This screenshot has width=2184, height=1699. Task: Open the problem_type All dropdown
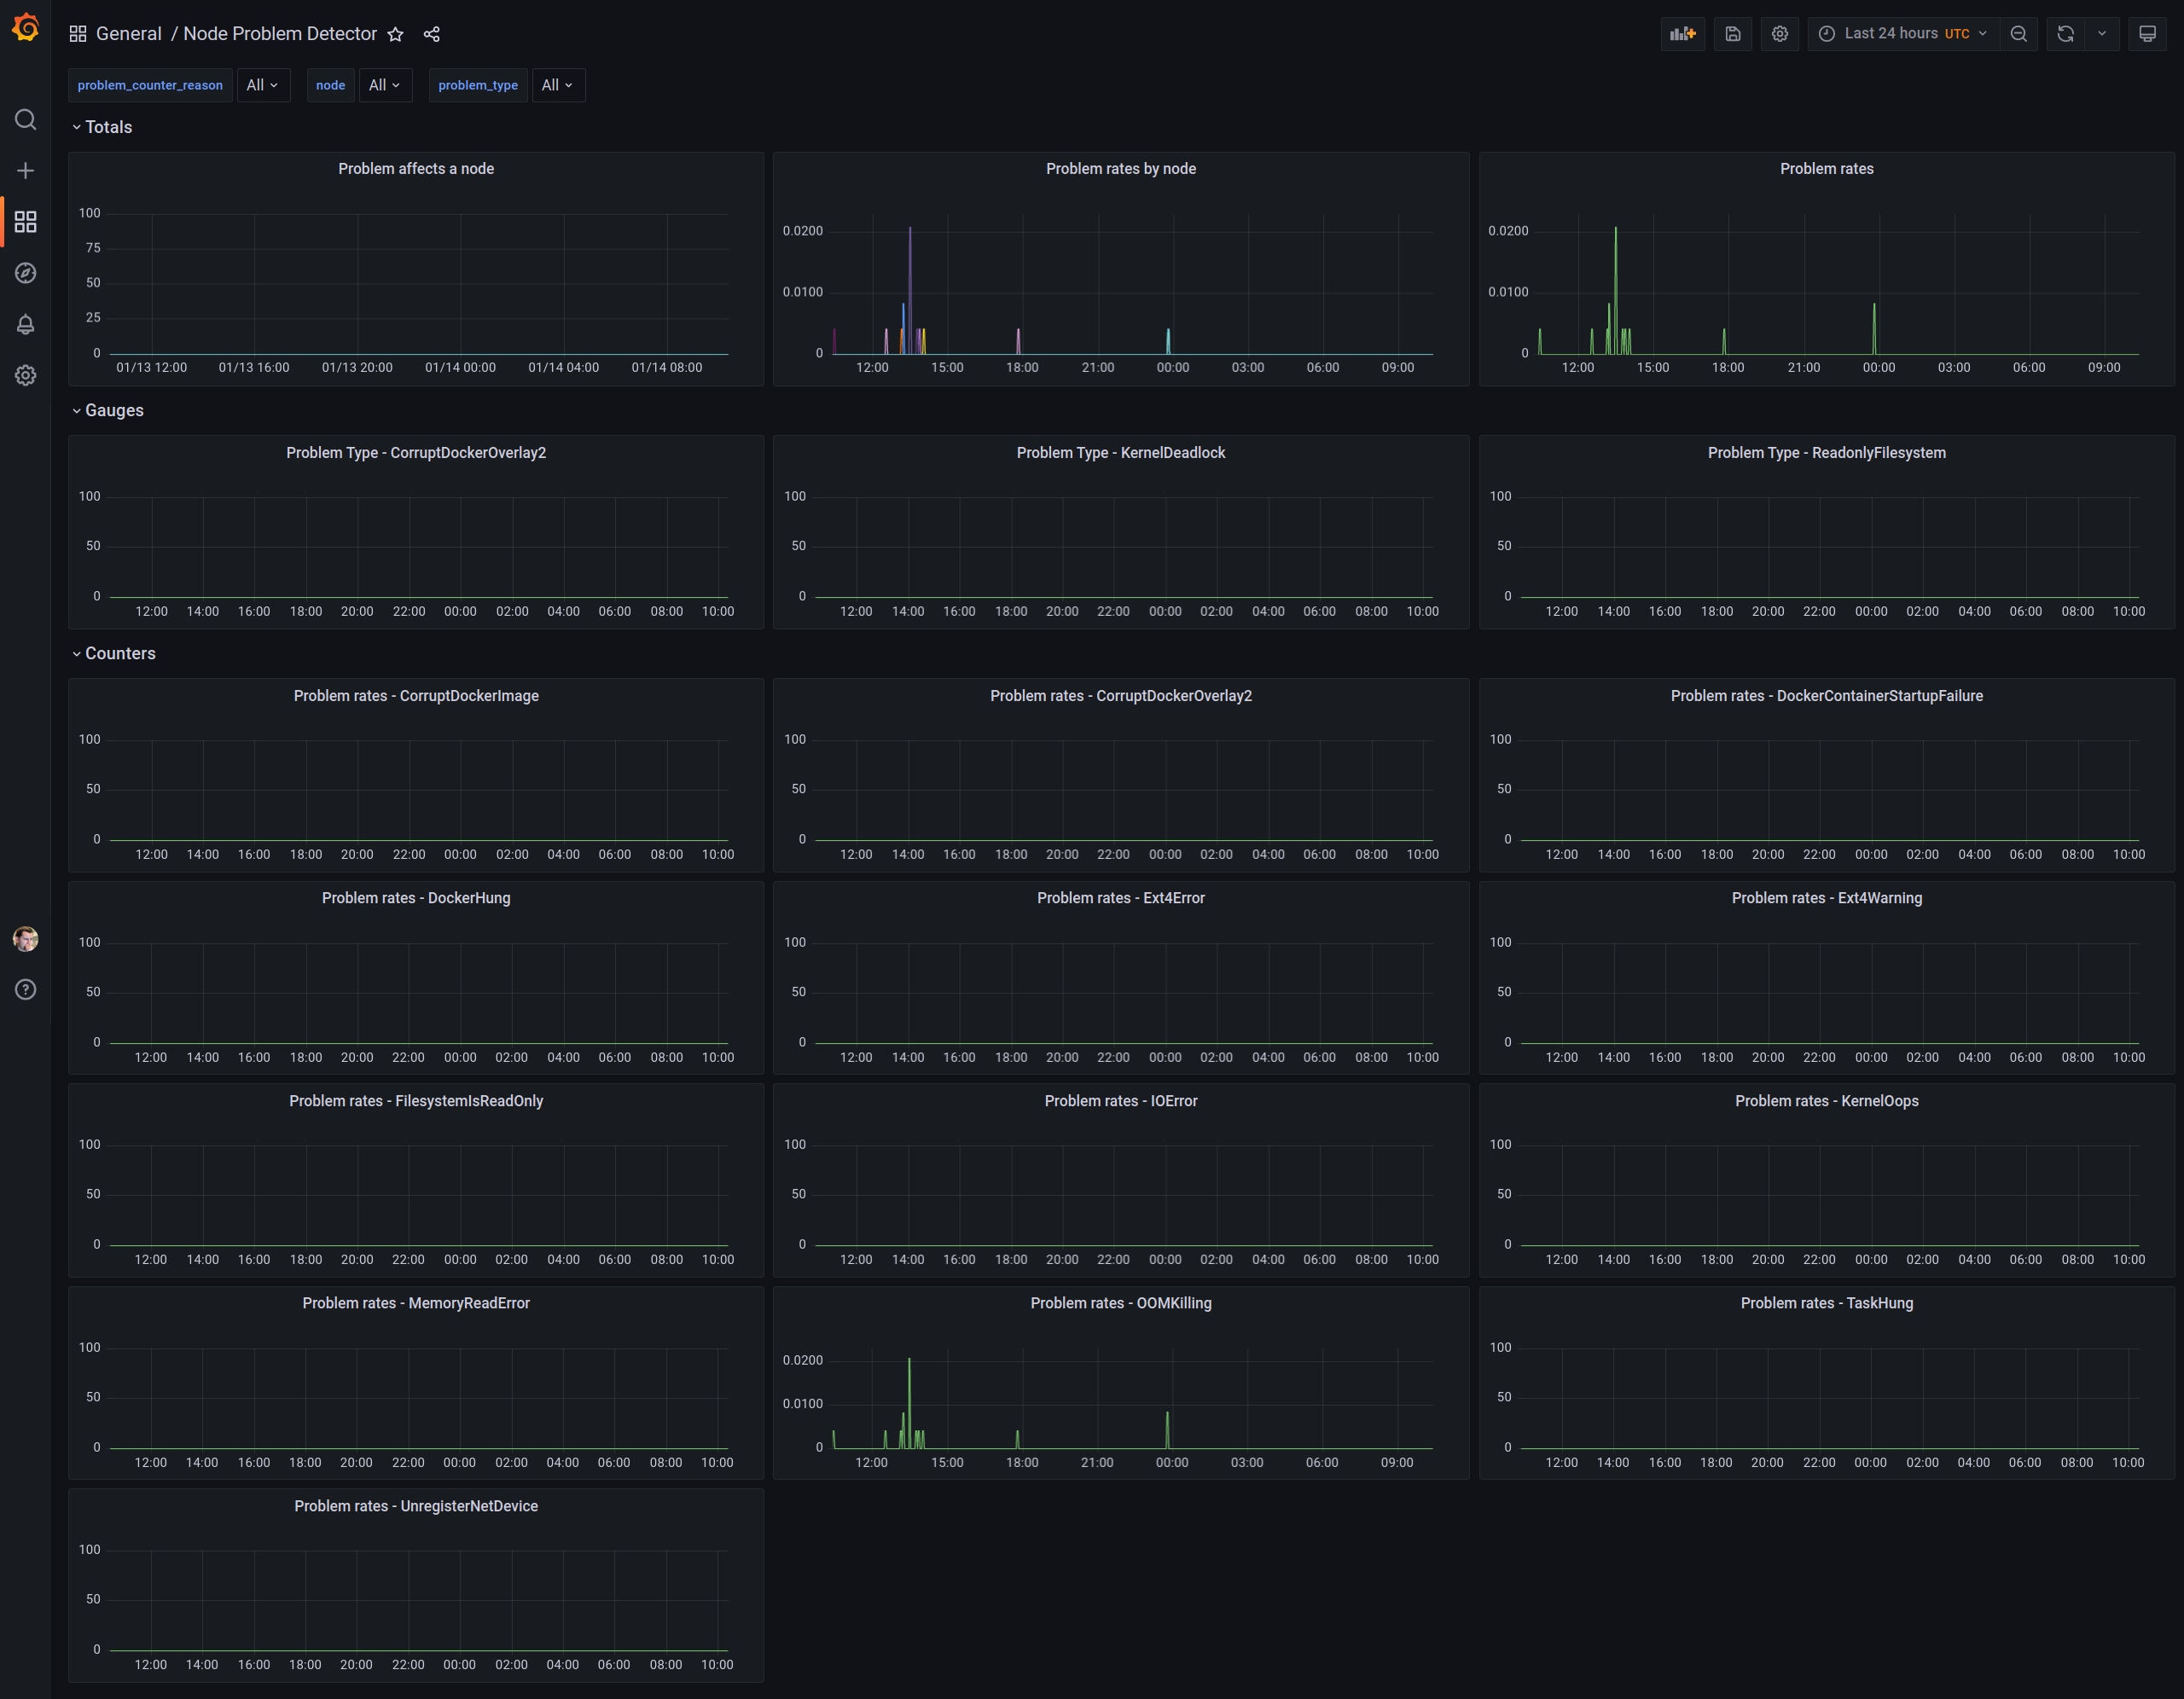click(x=557, y=85)
